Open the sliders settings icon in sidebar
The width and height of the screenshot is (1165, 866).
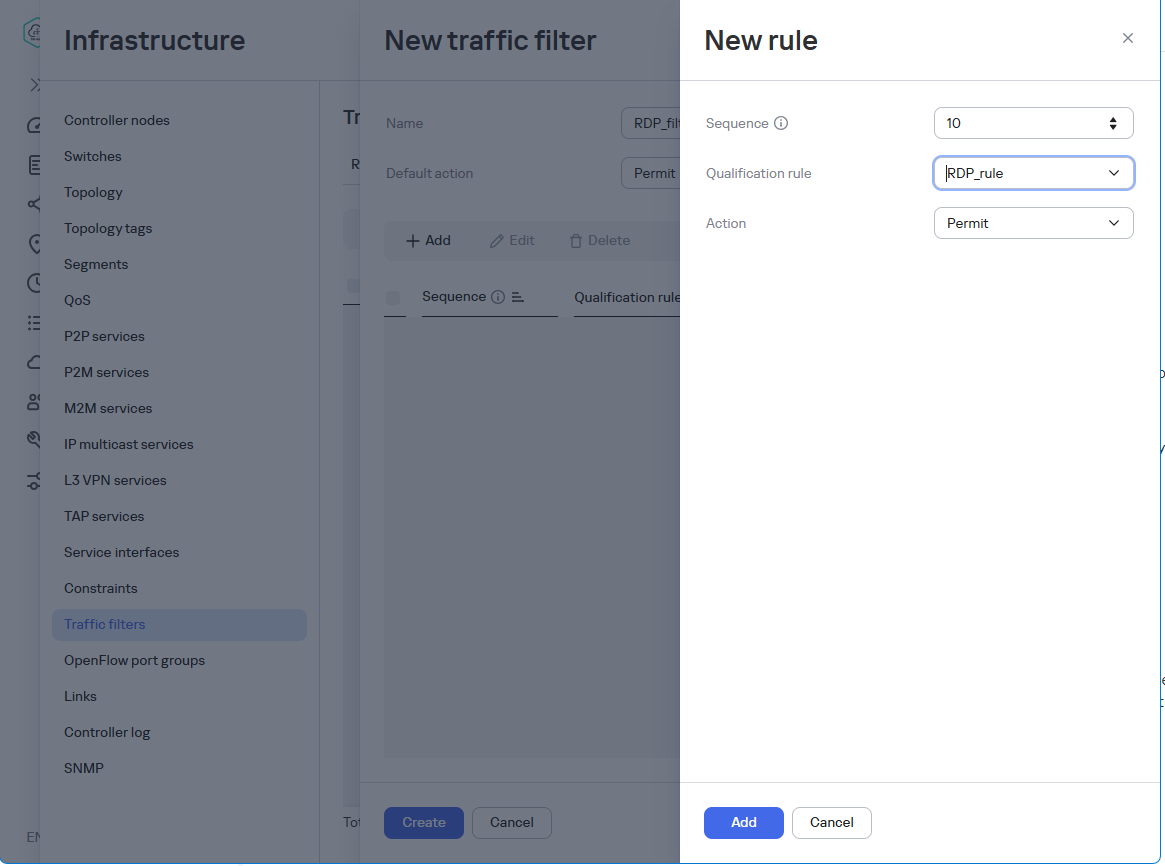tap(34, 481)
